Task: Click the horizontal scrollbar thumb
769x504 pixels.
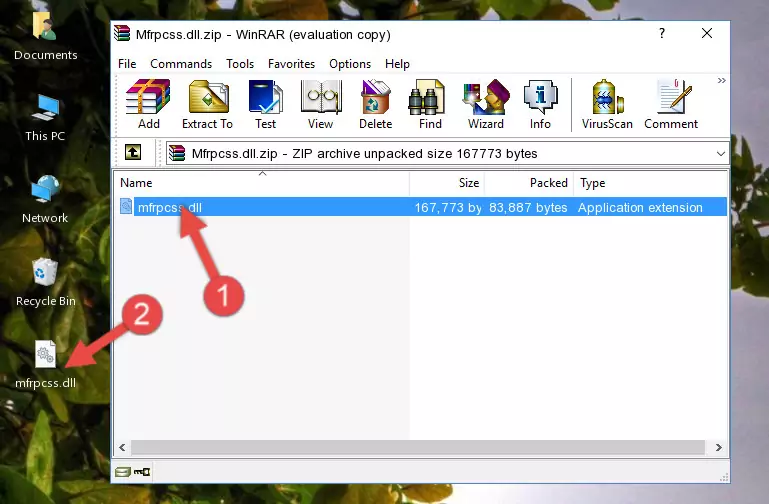Action: [418, 447]
